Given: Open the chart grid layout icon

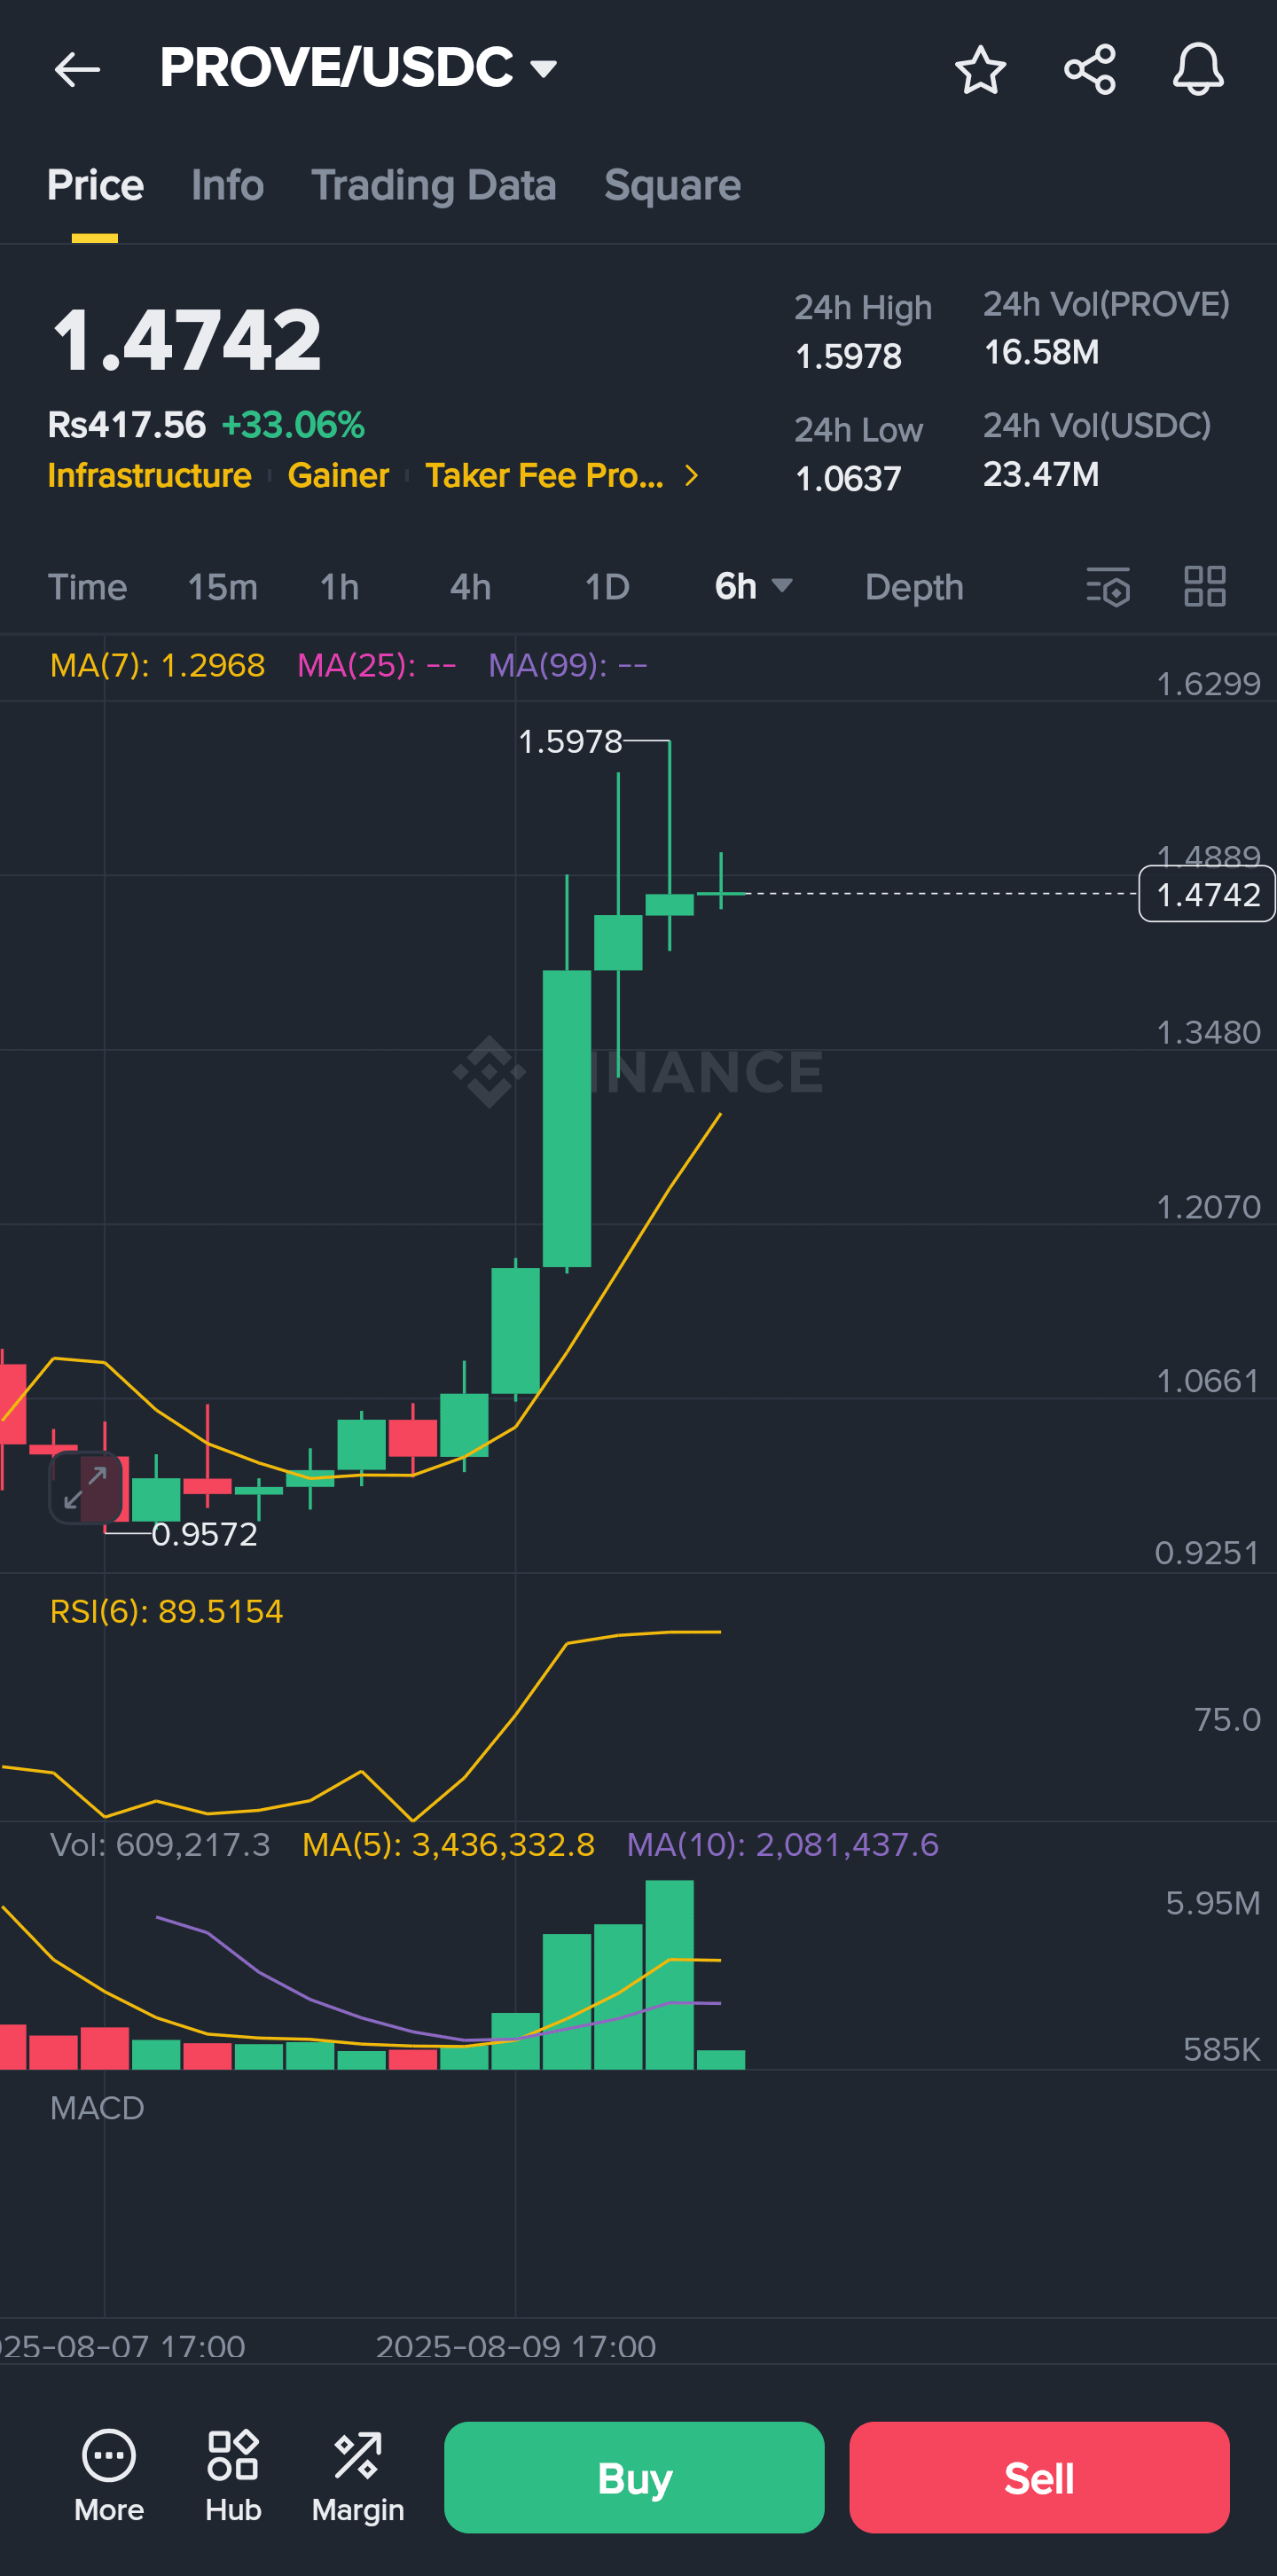Looking at the screenshot, I should click(1204, 587).
